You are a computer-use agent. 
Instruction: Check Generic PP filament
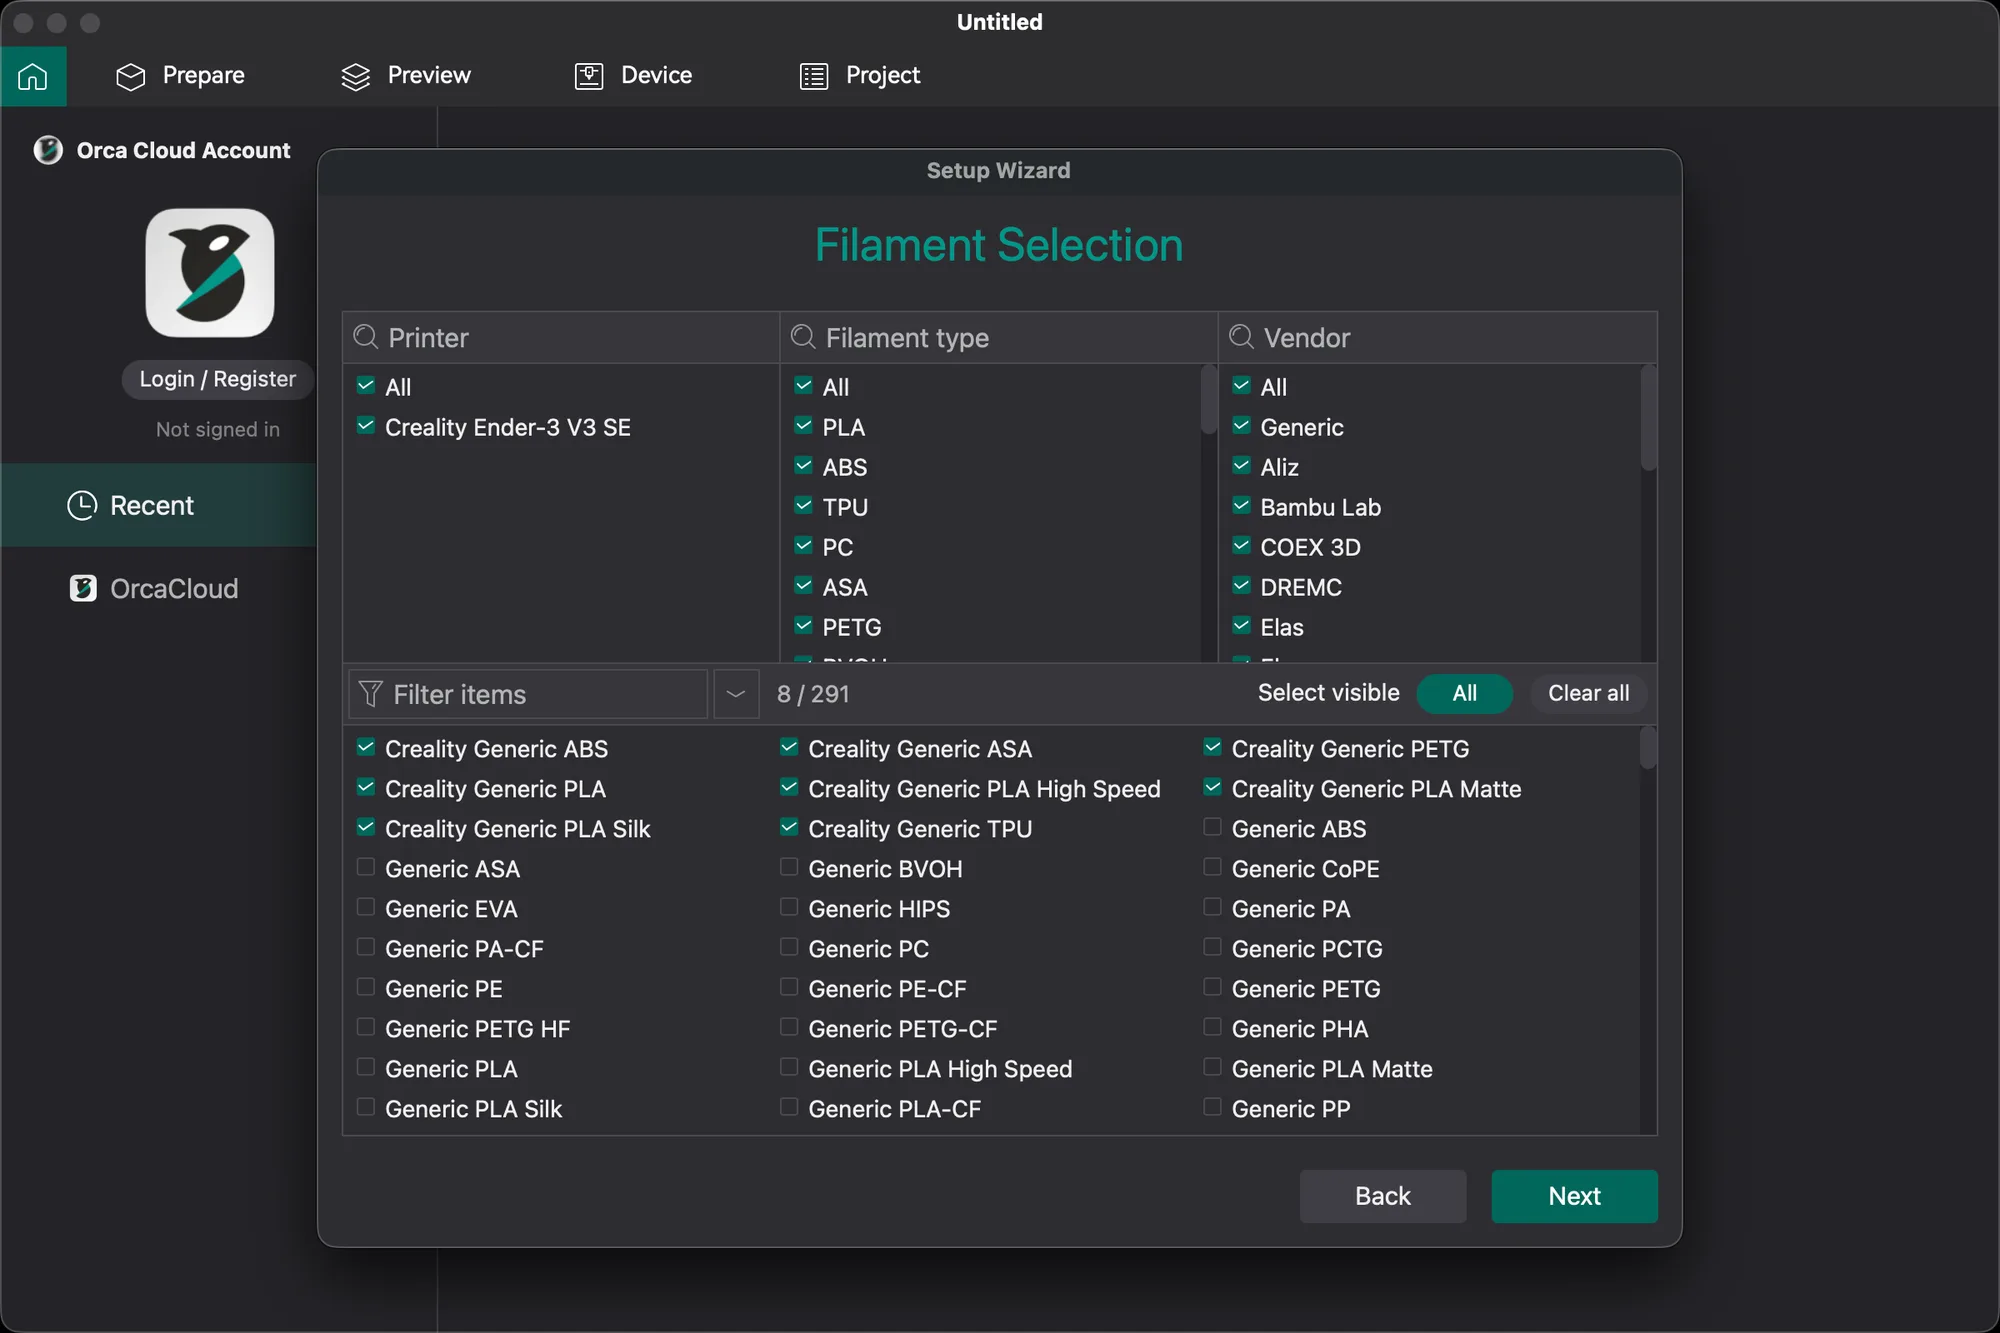click(x=1213, y=1108)
